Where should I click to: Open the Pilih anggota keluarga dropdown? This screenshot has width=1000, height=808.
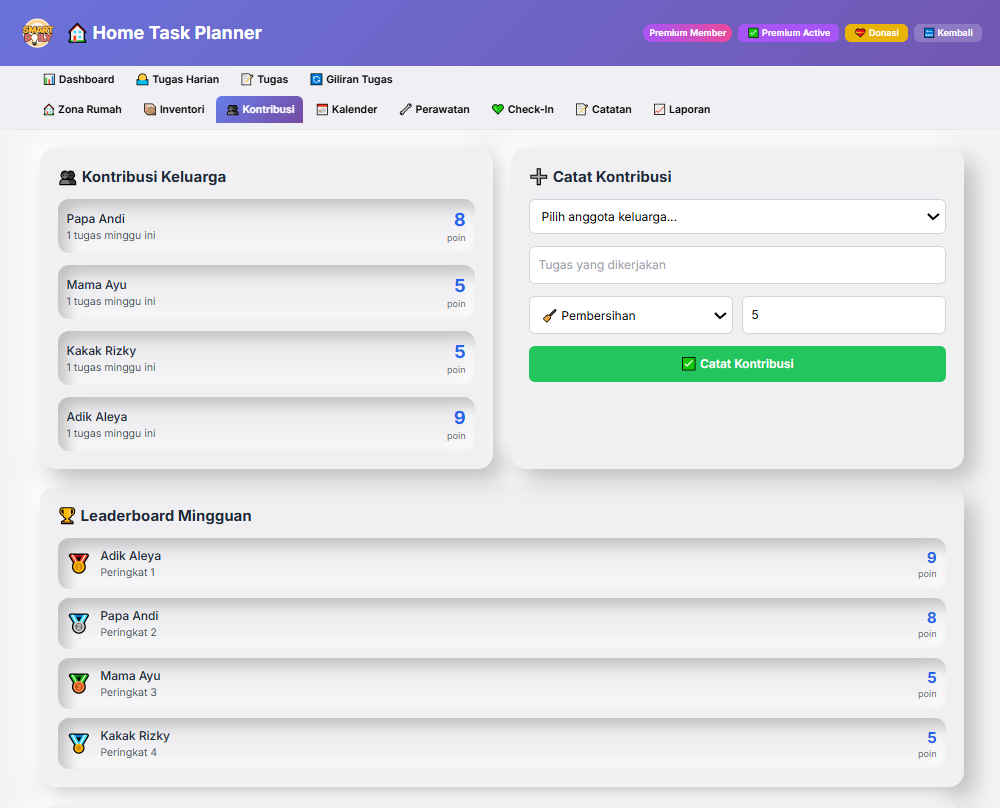[x=737, y=216]
